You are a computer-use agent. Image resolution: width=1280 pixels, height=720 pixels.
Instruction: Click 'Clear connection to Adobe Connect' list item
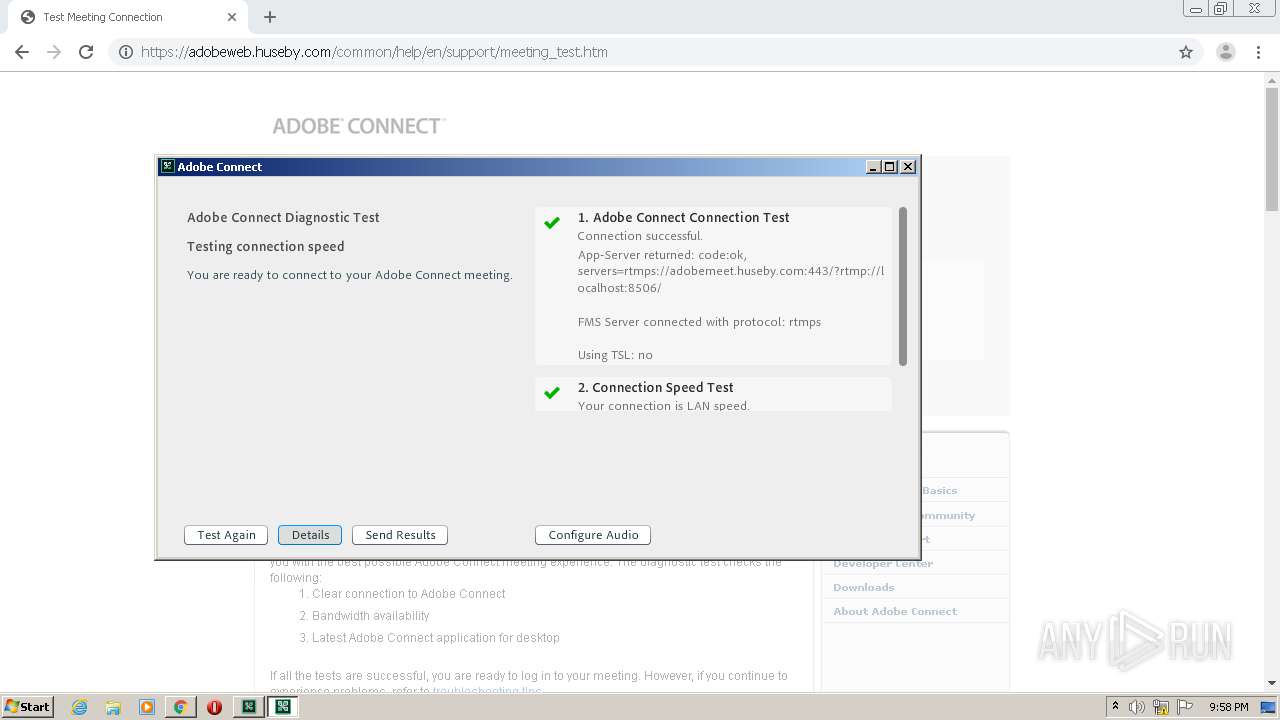click(x=408, y=594)
